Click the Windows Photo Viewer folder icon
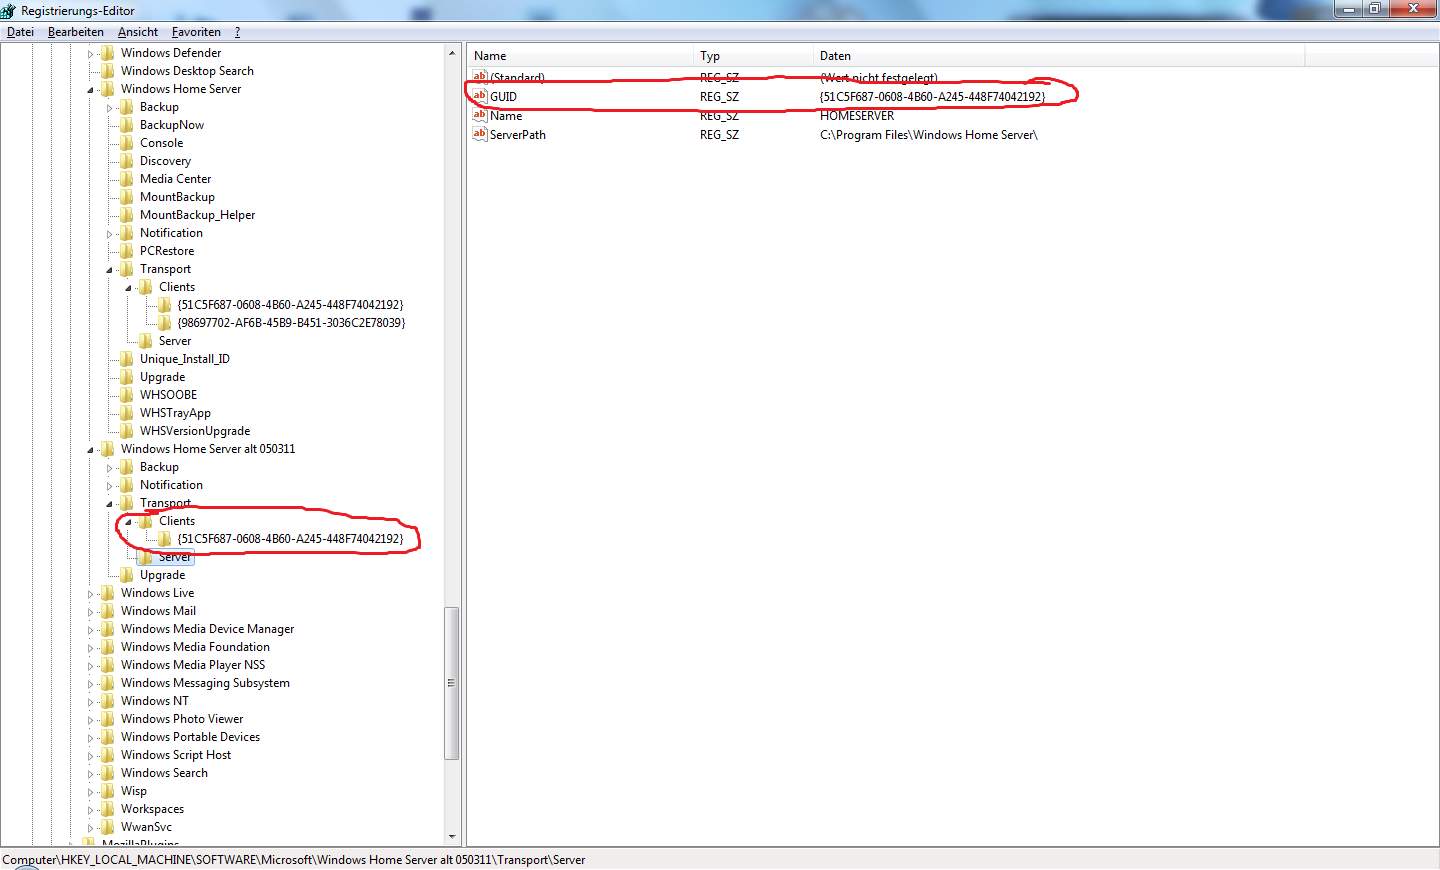 click(x=108, y=719)
